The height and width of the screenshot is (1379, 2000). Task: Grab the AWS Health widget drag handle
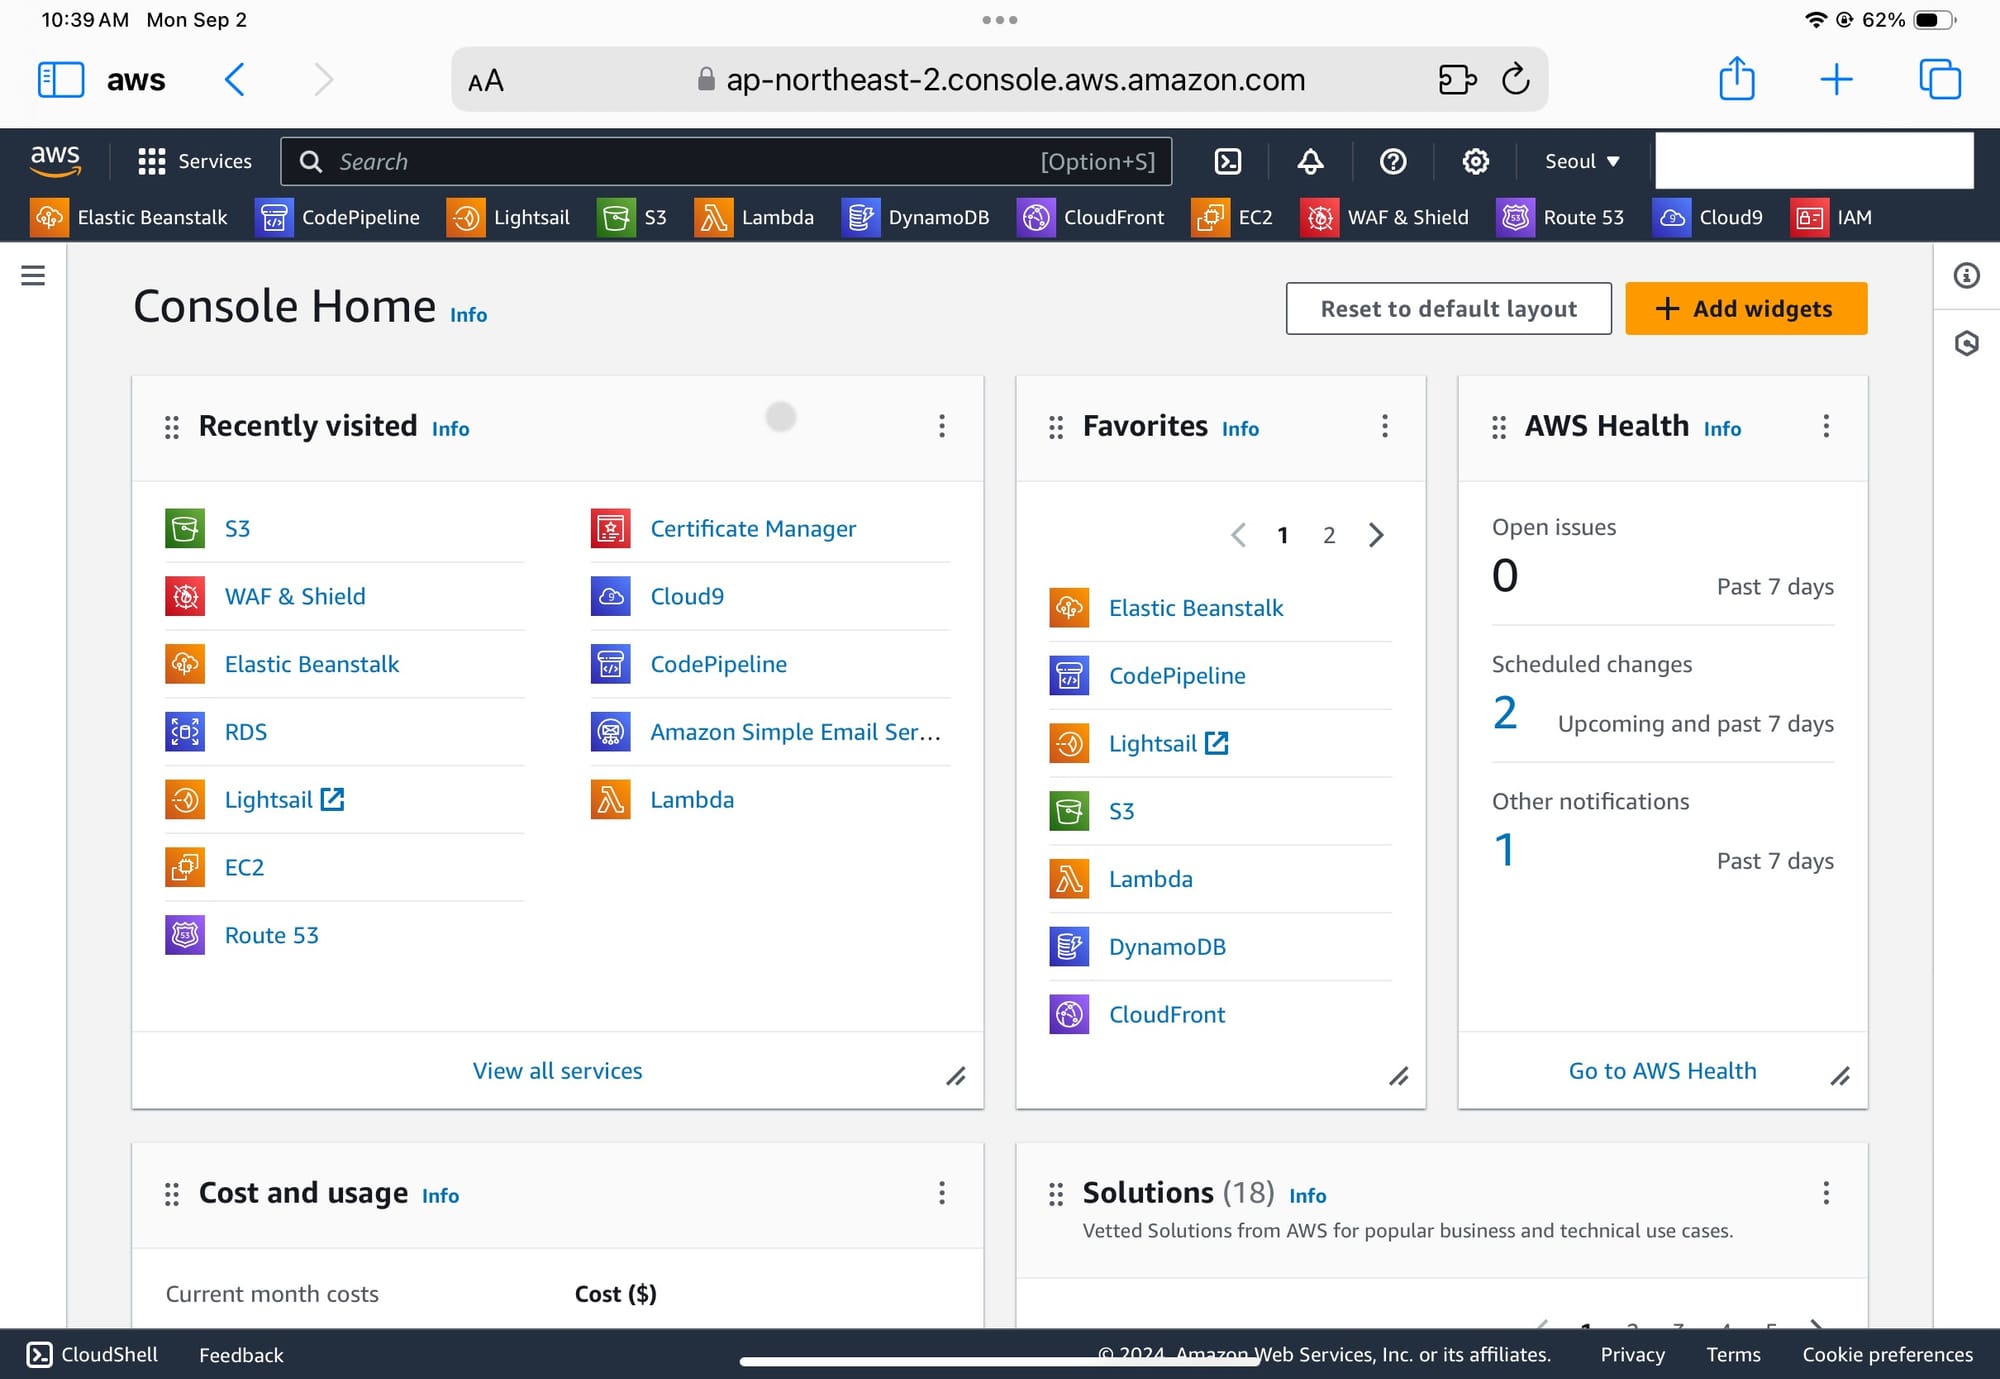coord(1498,428)
